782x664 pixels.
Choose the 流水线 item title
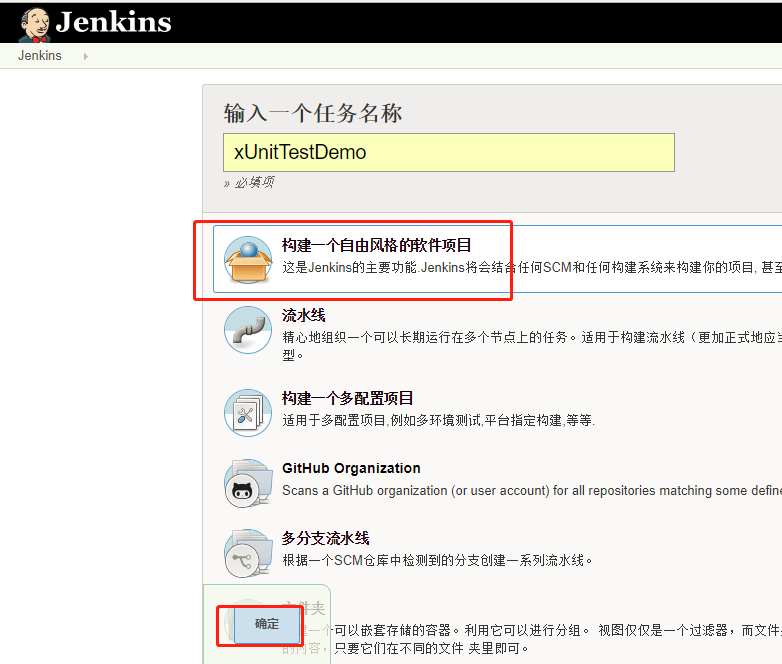point(304,315)
